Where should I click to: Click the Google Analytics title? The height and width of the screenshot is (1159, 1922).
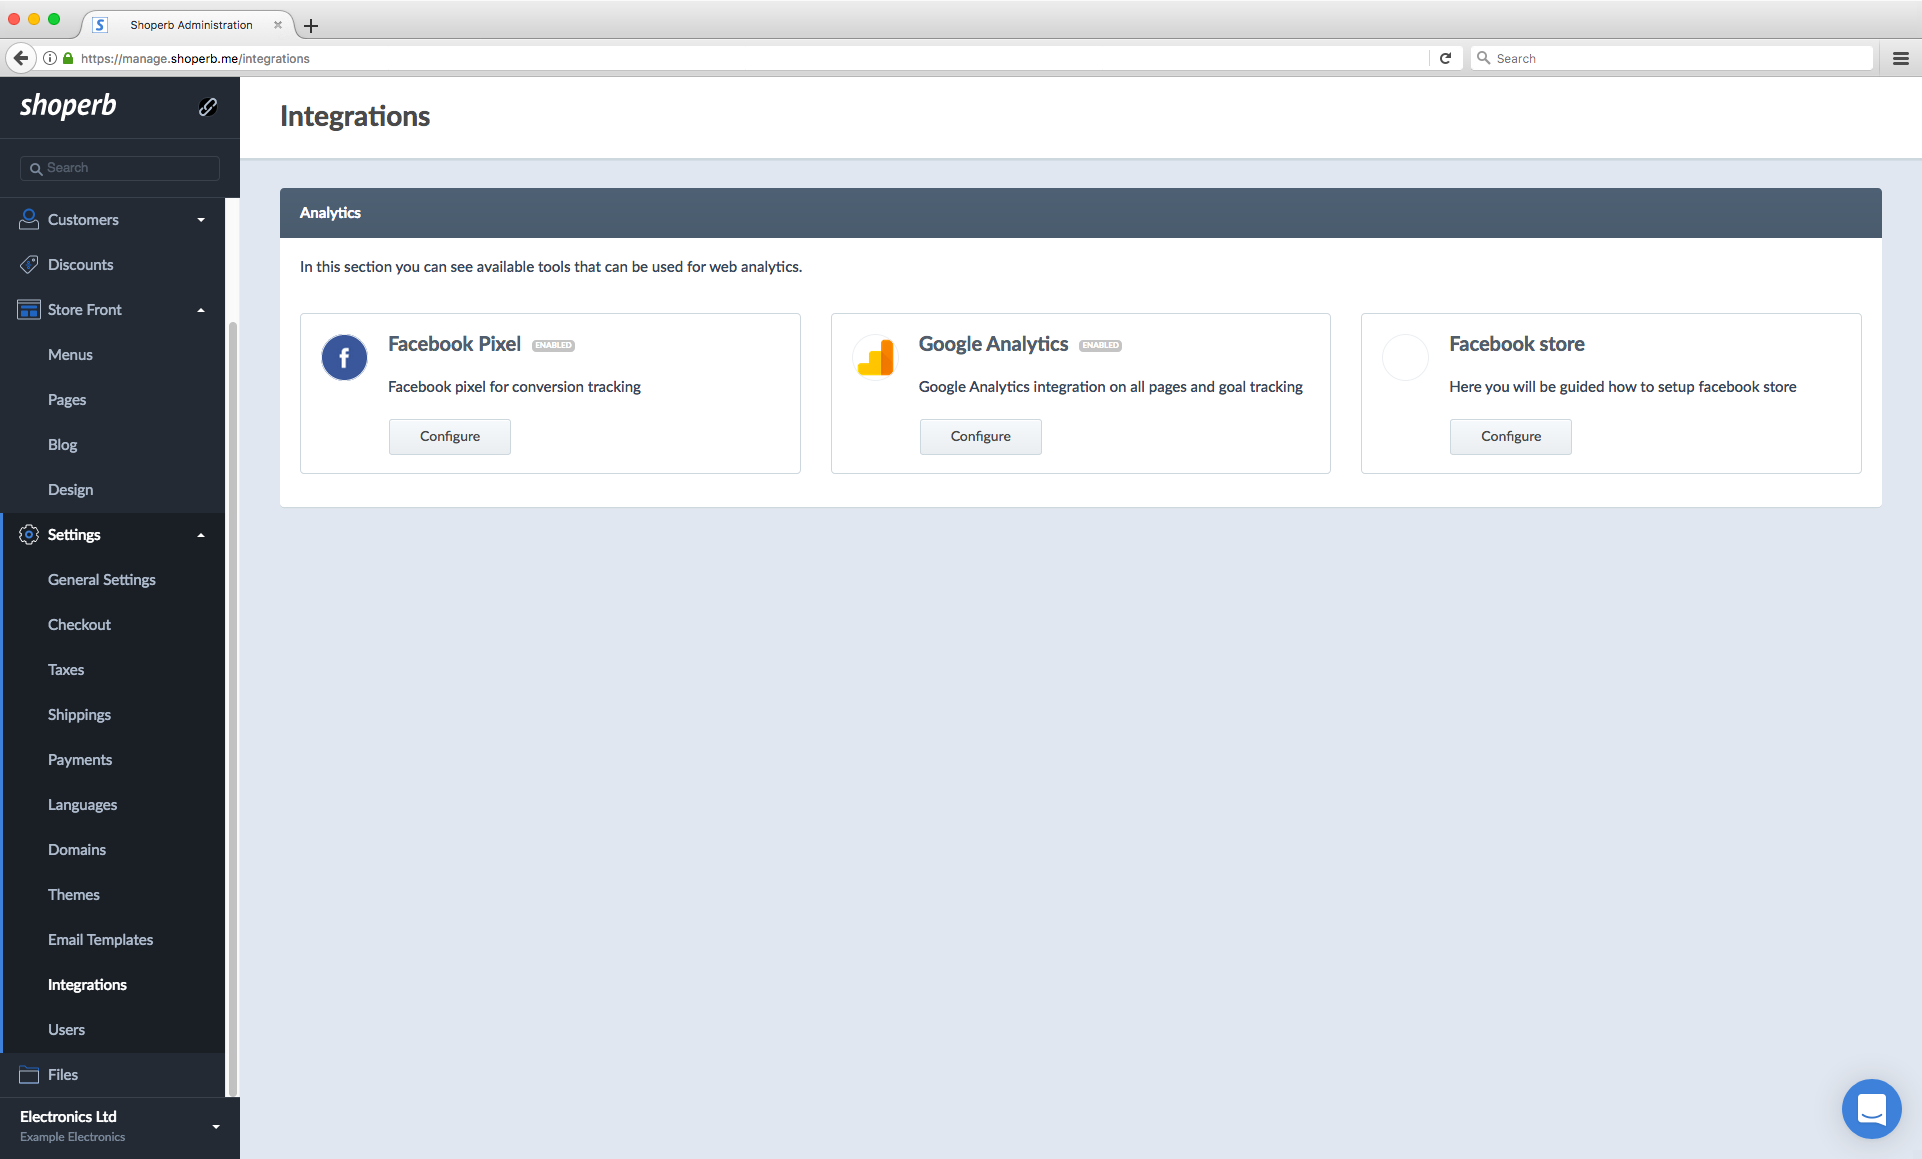pos(993,343)
